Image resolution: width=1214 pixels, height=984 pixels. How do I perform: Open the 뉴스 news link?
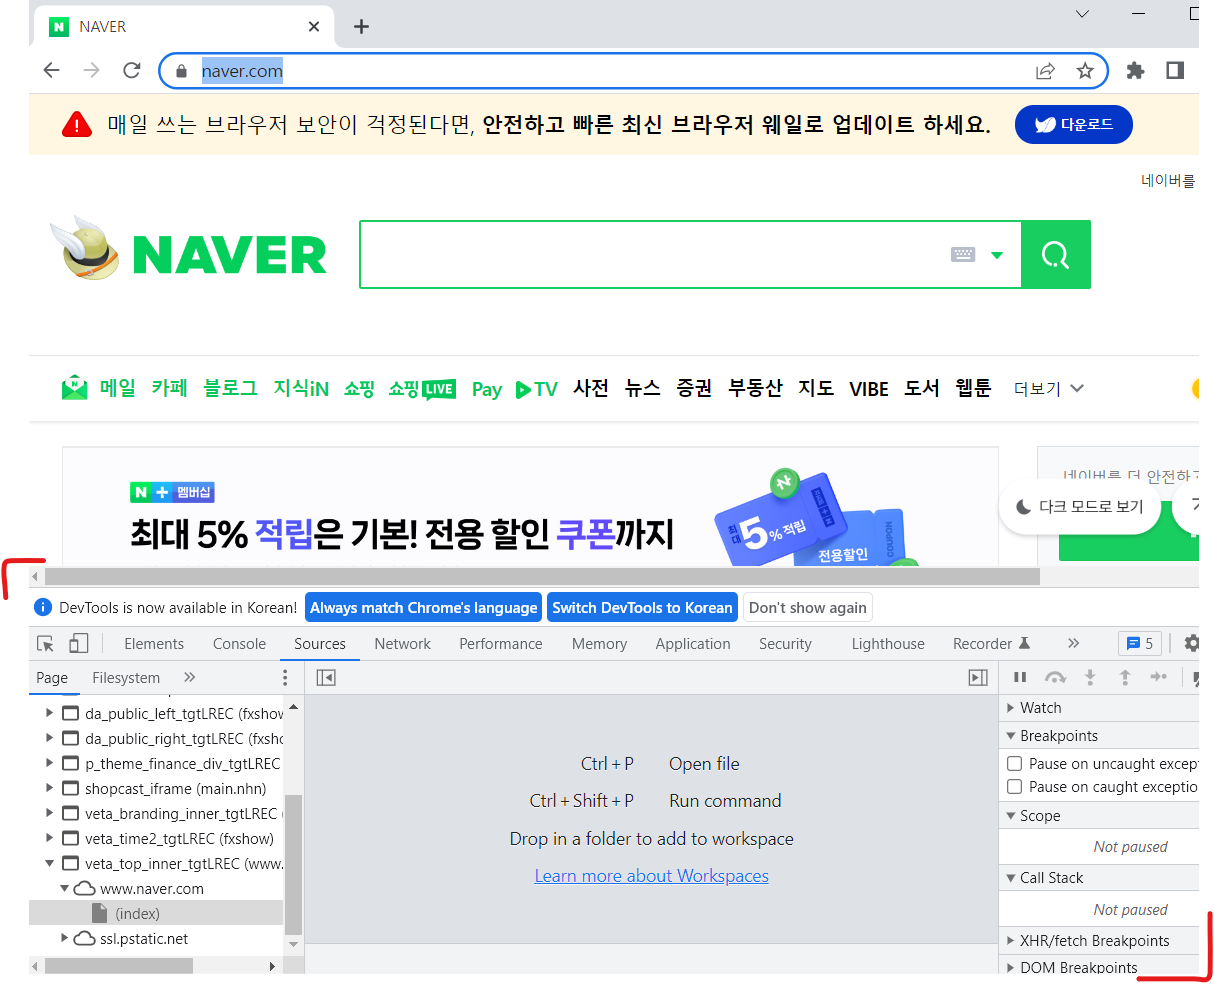pos(642,388)
